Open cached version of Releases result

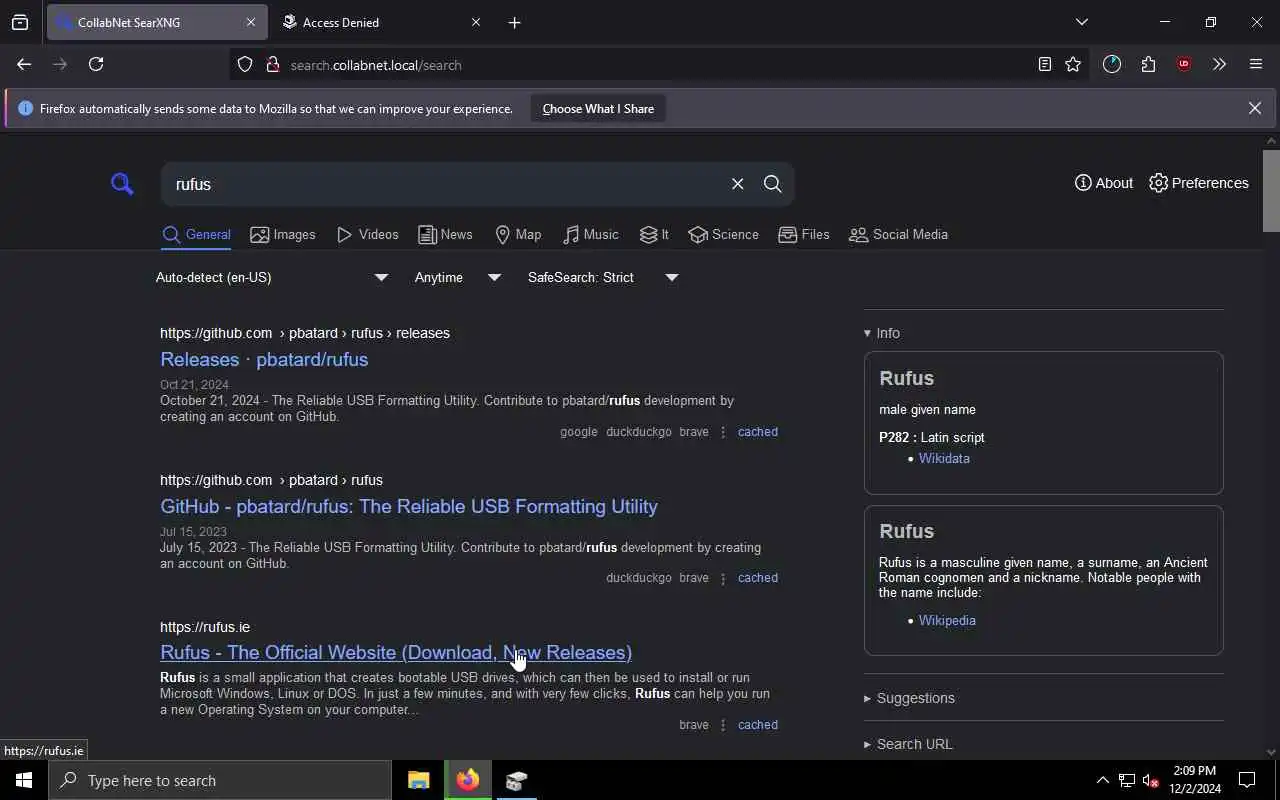point(758,432)
